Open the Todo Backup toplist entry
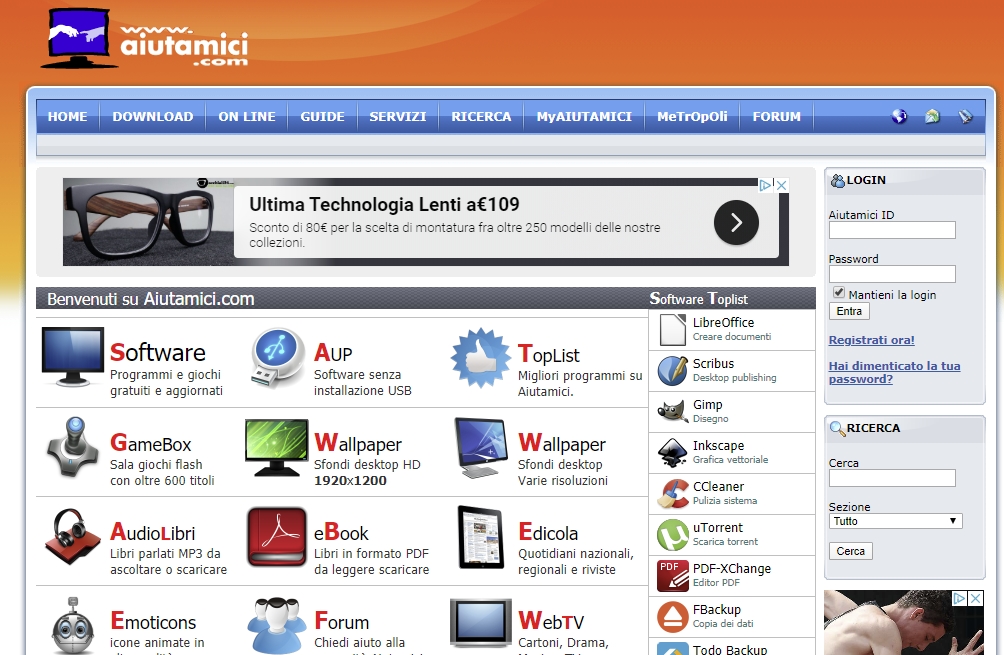Viewport: 1004px width, 655px height. (732, 647)
